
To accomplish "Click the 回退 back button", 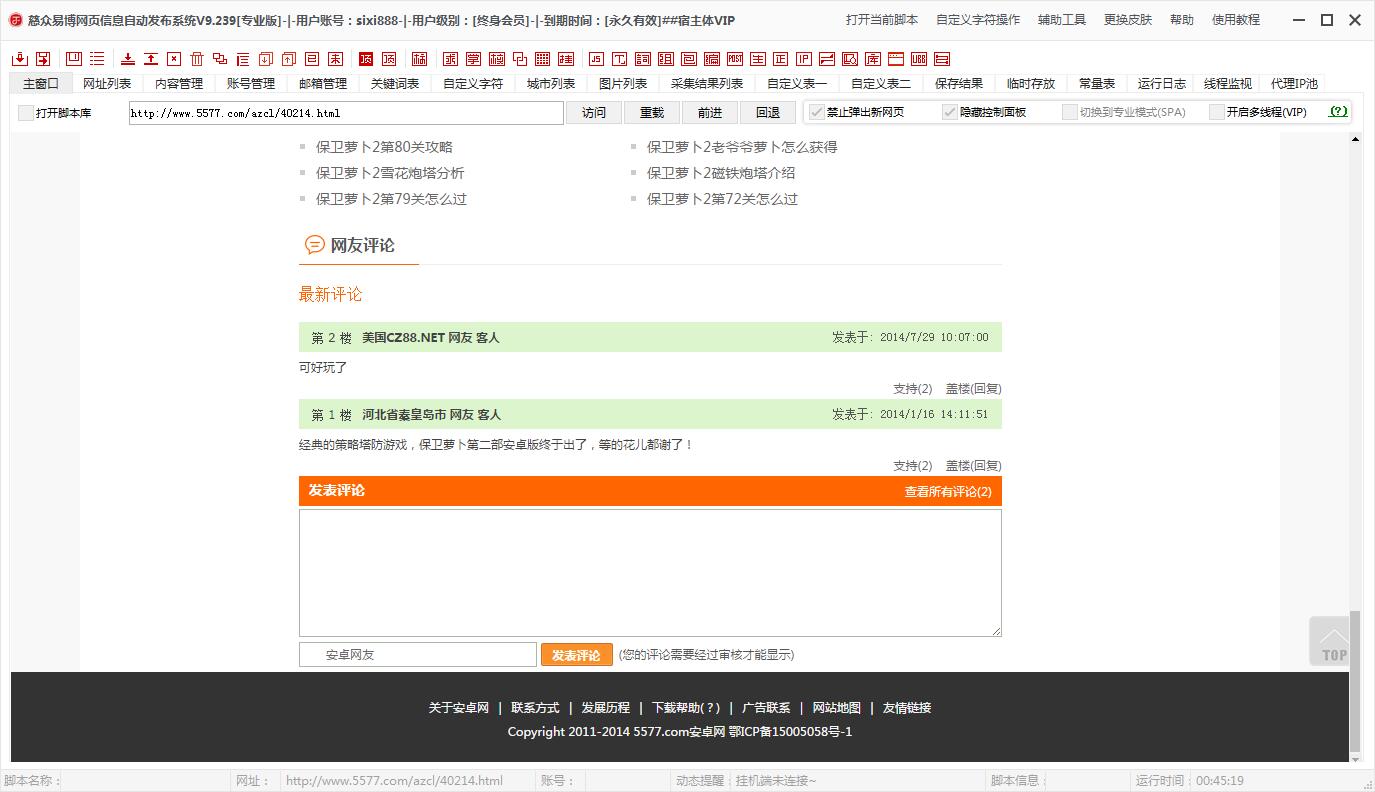I will [768, 113].
